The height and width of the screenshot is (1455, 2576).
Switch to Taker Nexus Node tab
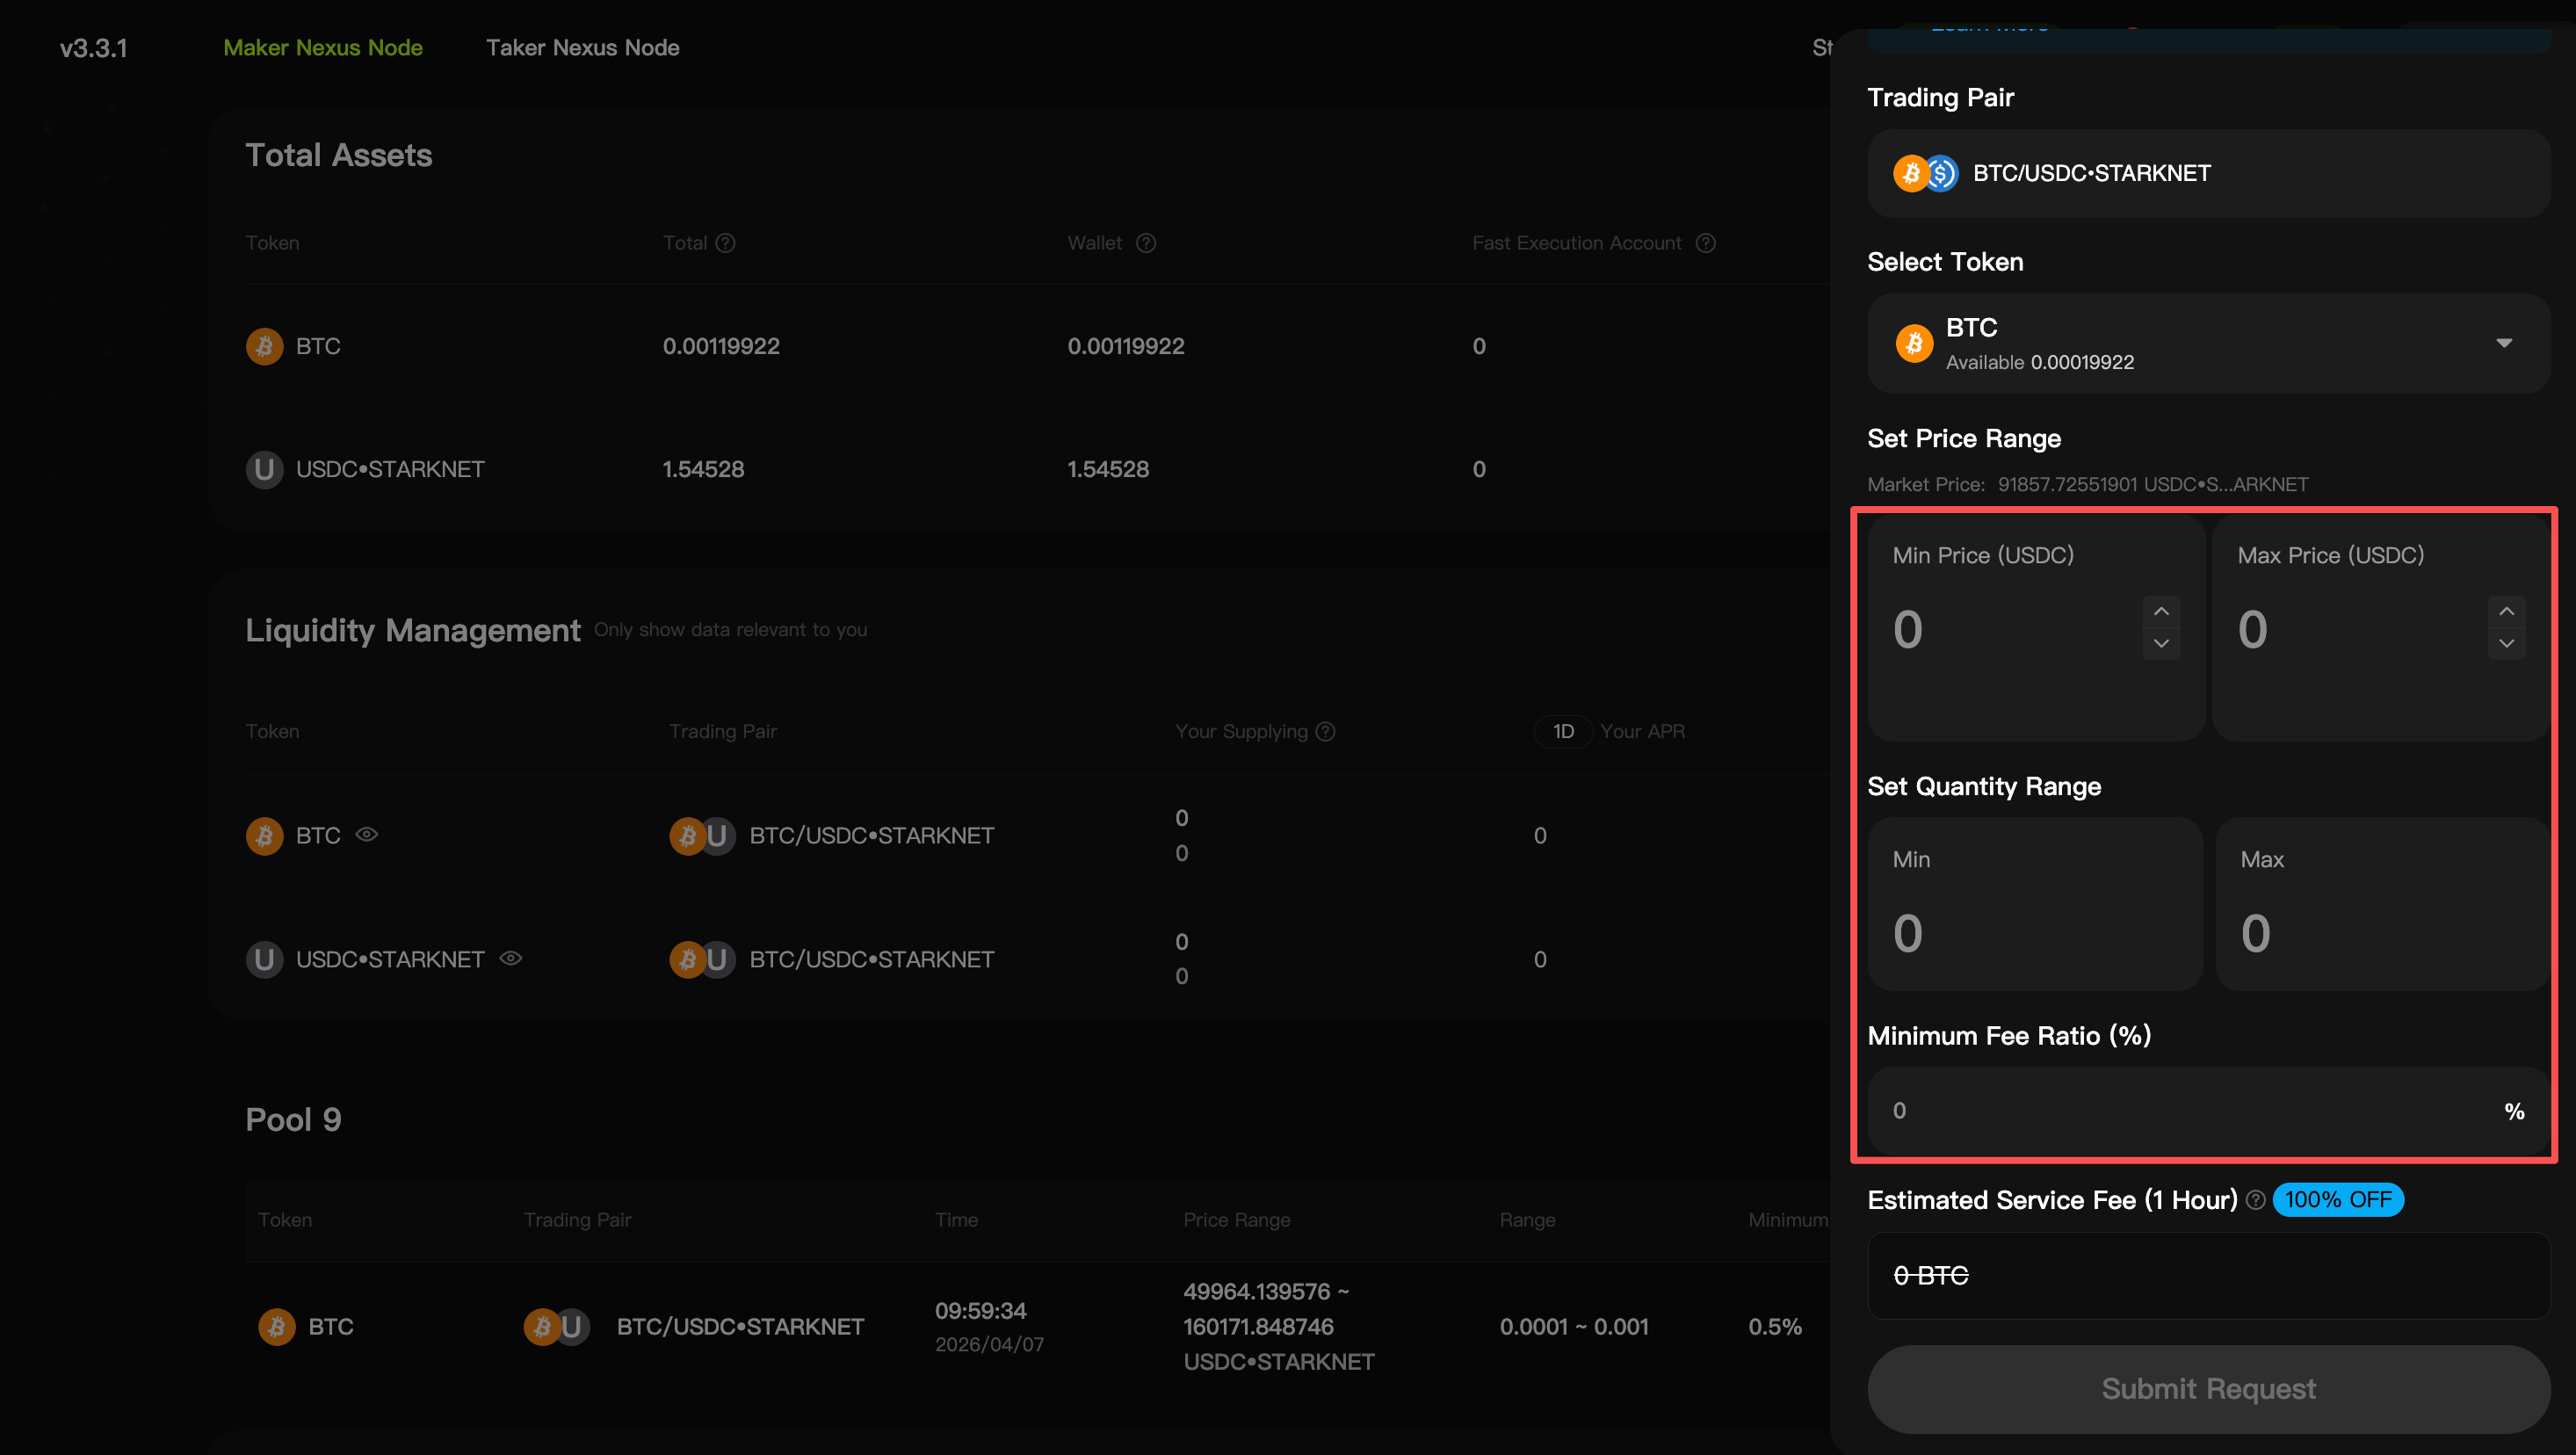click(x=582, y=47)
